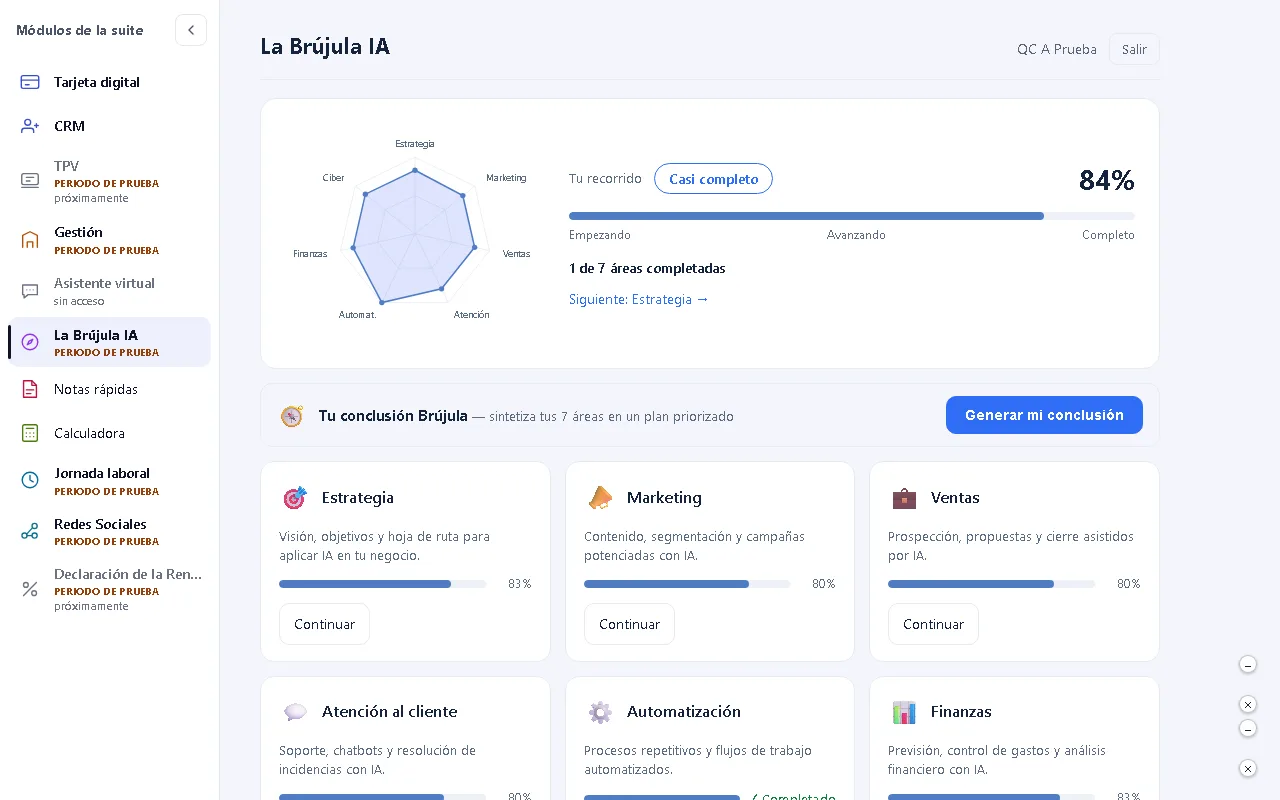This screenshot has width=1280, height=800.
Task: Click the Avanzando label under the progress bar
Action: (x=856, y=235)
